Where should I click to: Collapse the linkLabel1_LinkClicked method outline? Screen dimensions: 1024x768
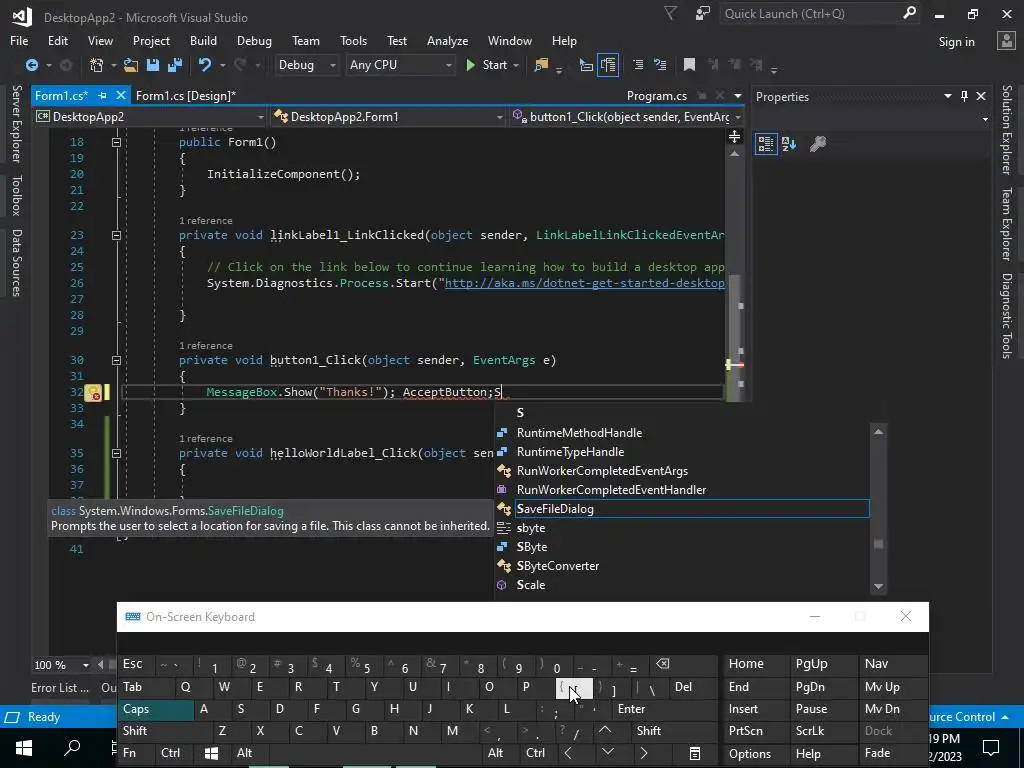click(x=116, y=235)
